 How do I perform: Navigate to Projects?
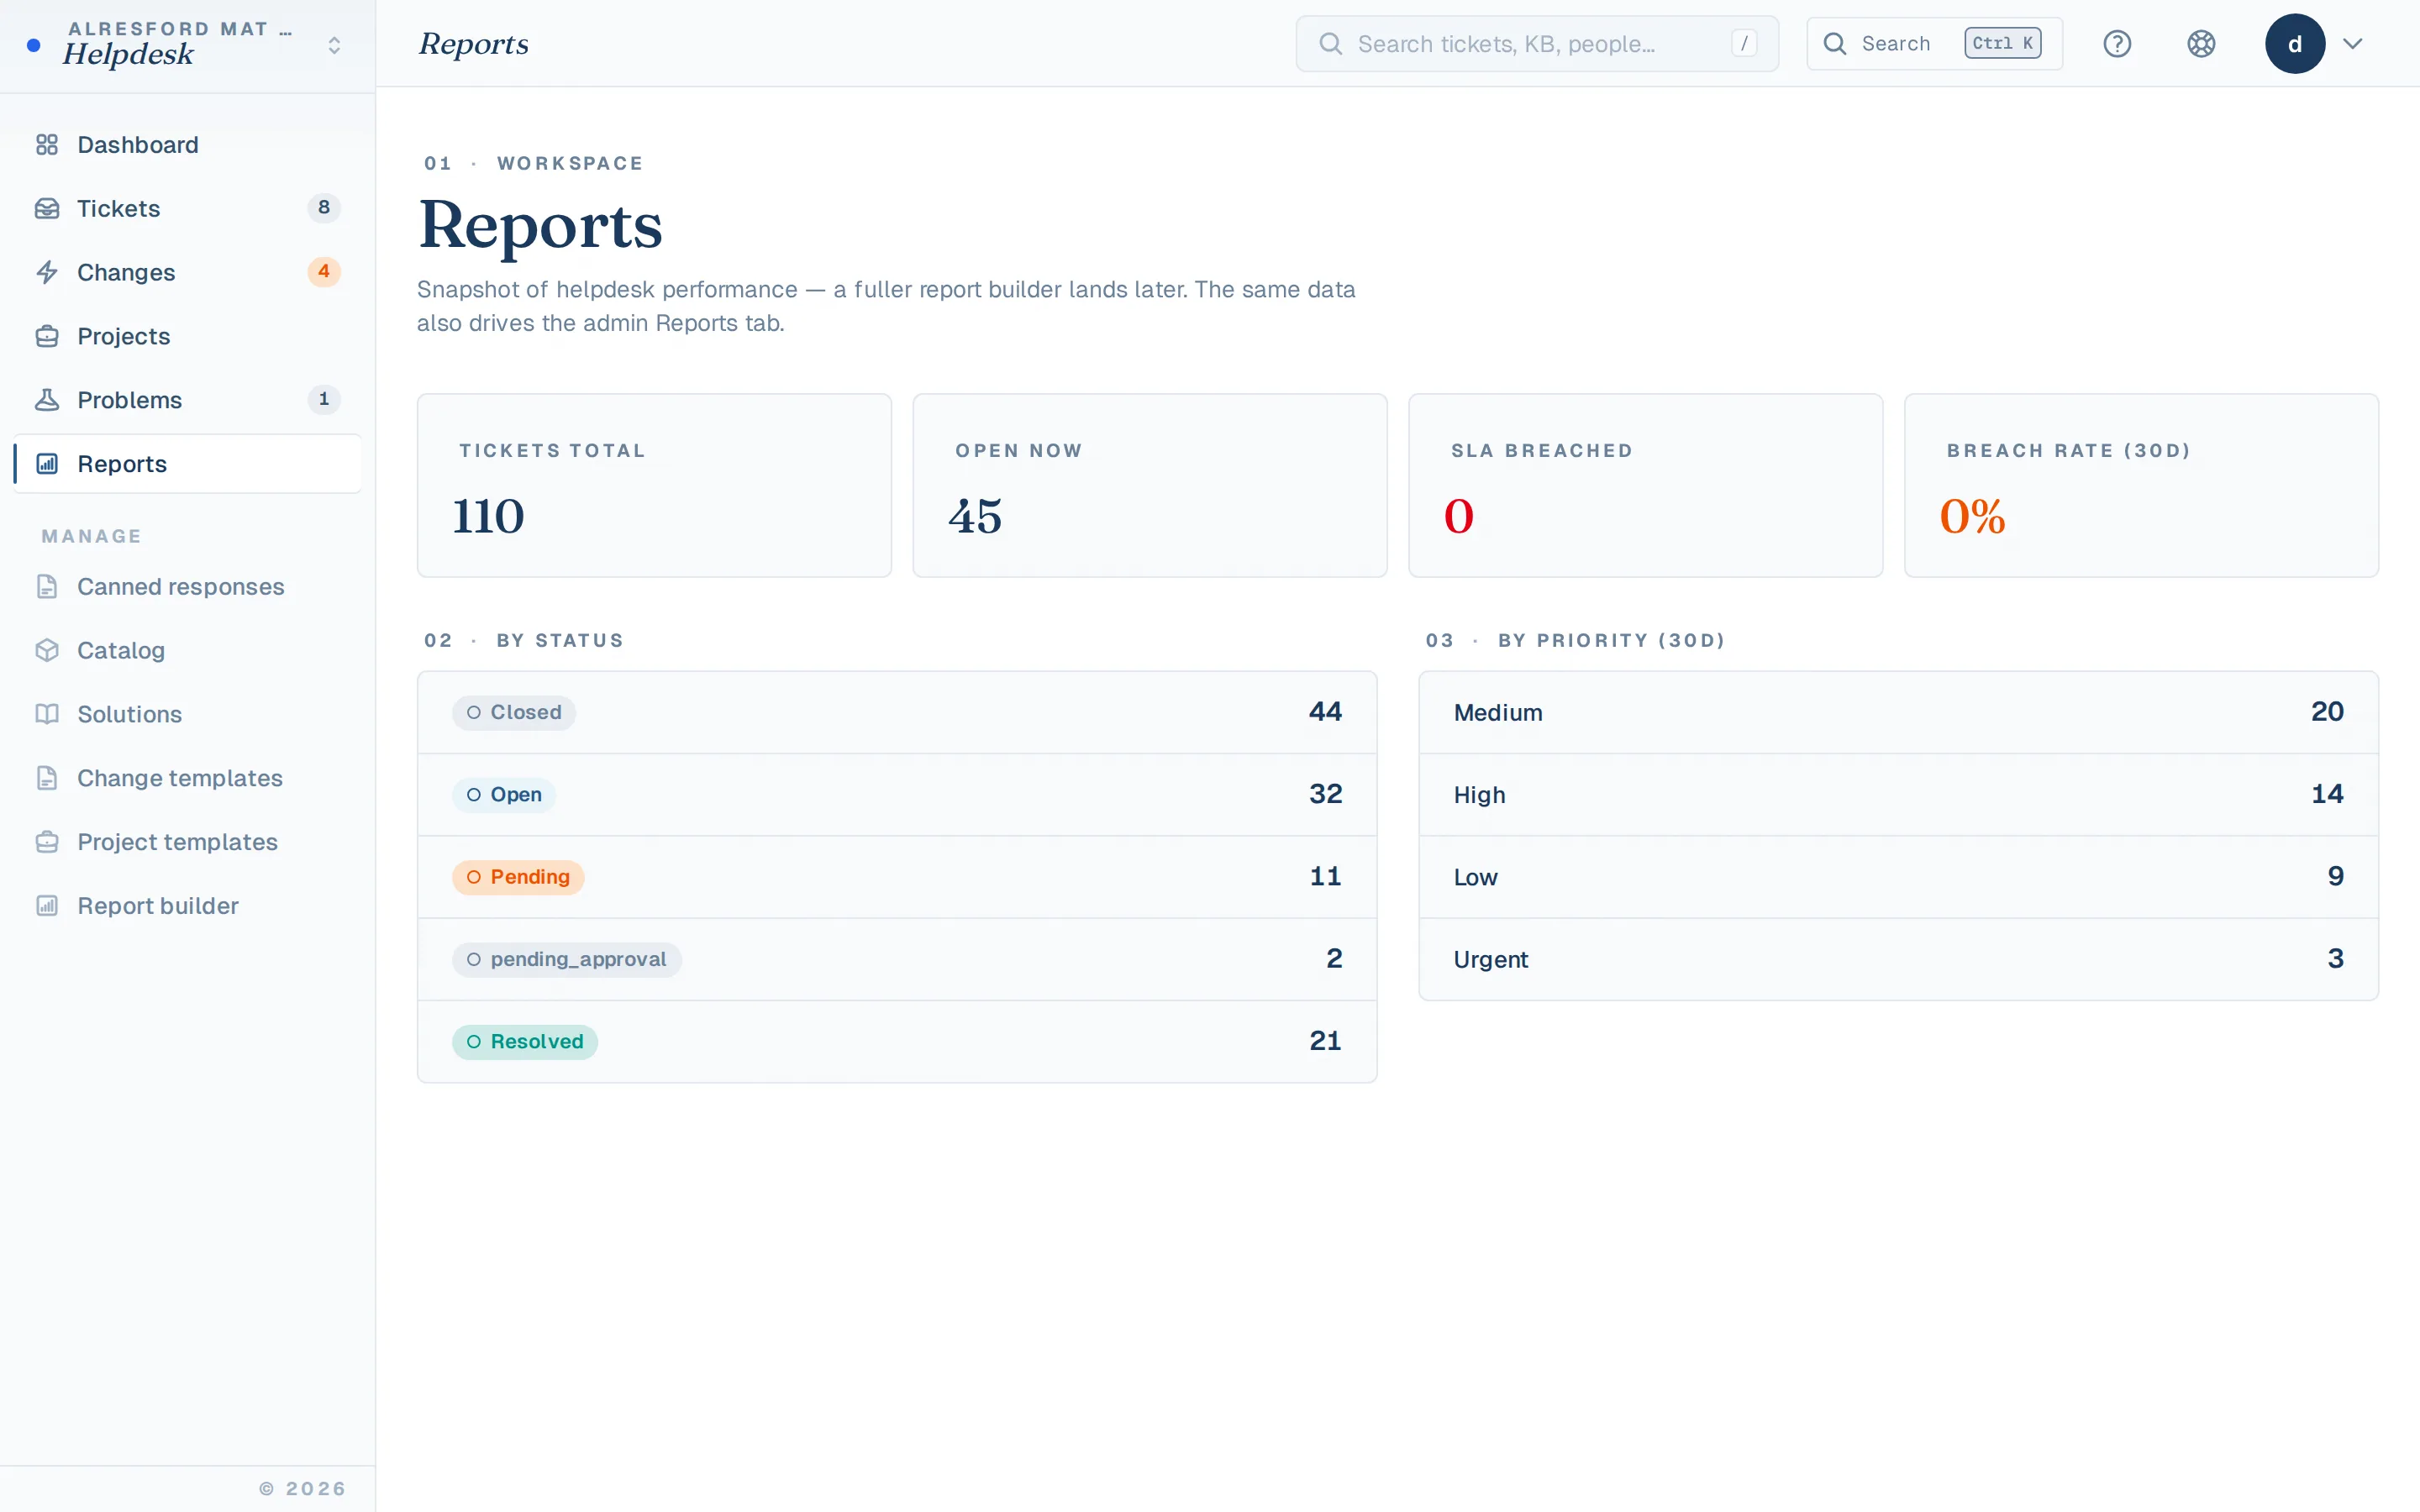coord(188,336)
